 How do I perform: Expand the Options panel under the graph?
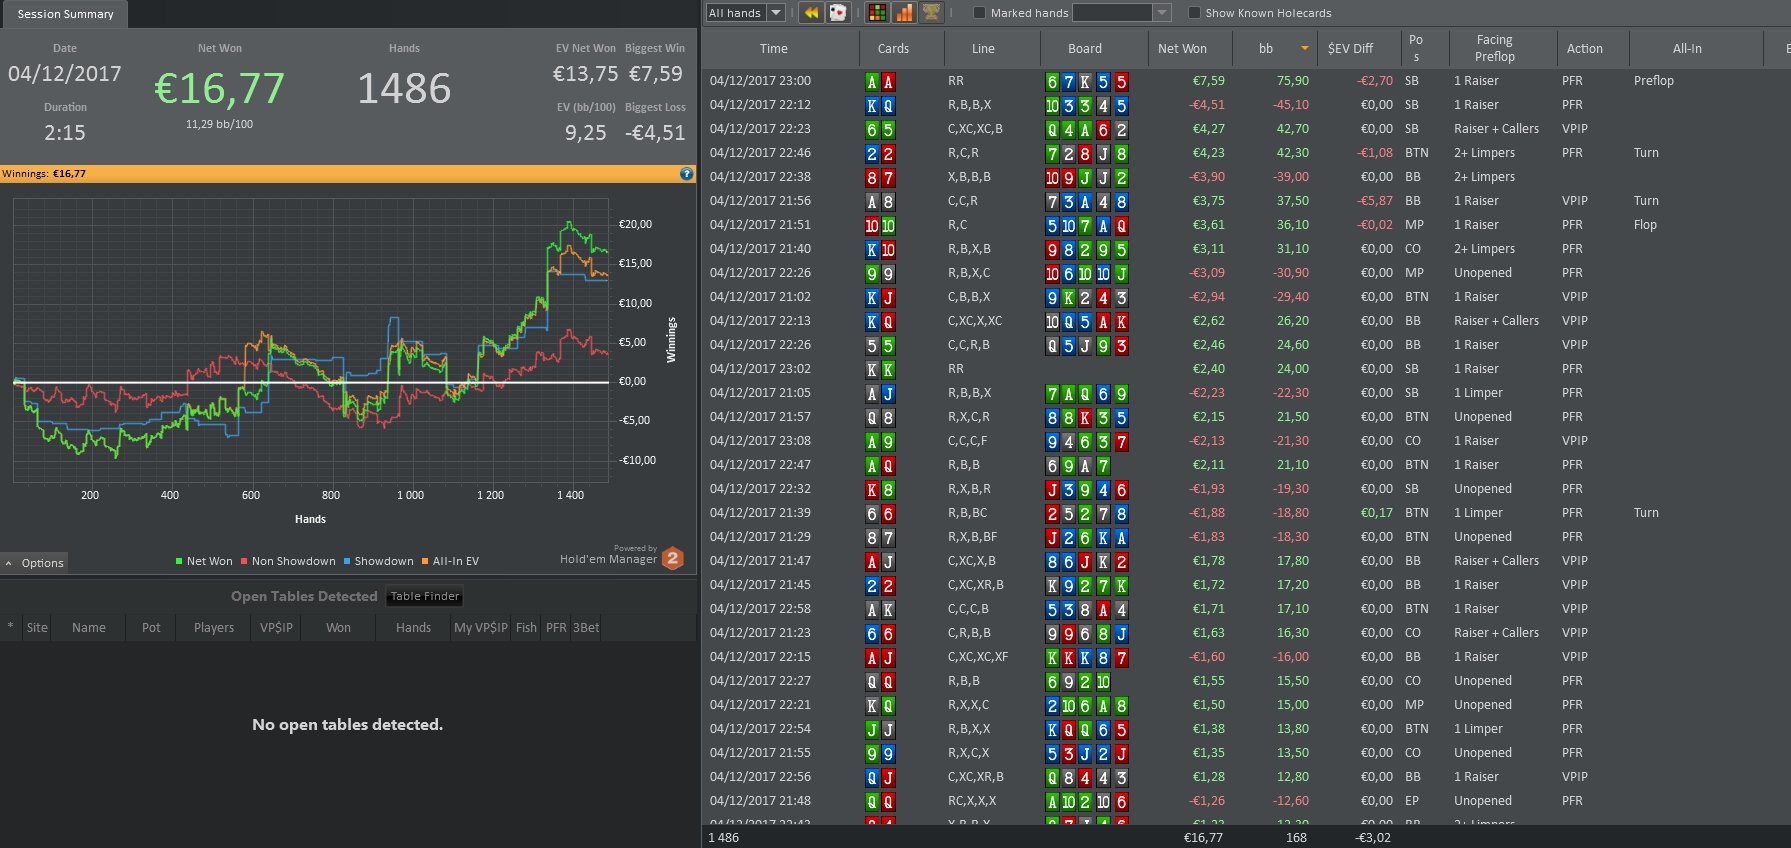tap(34, 563)
